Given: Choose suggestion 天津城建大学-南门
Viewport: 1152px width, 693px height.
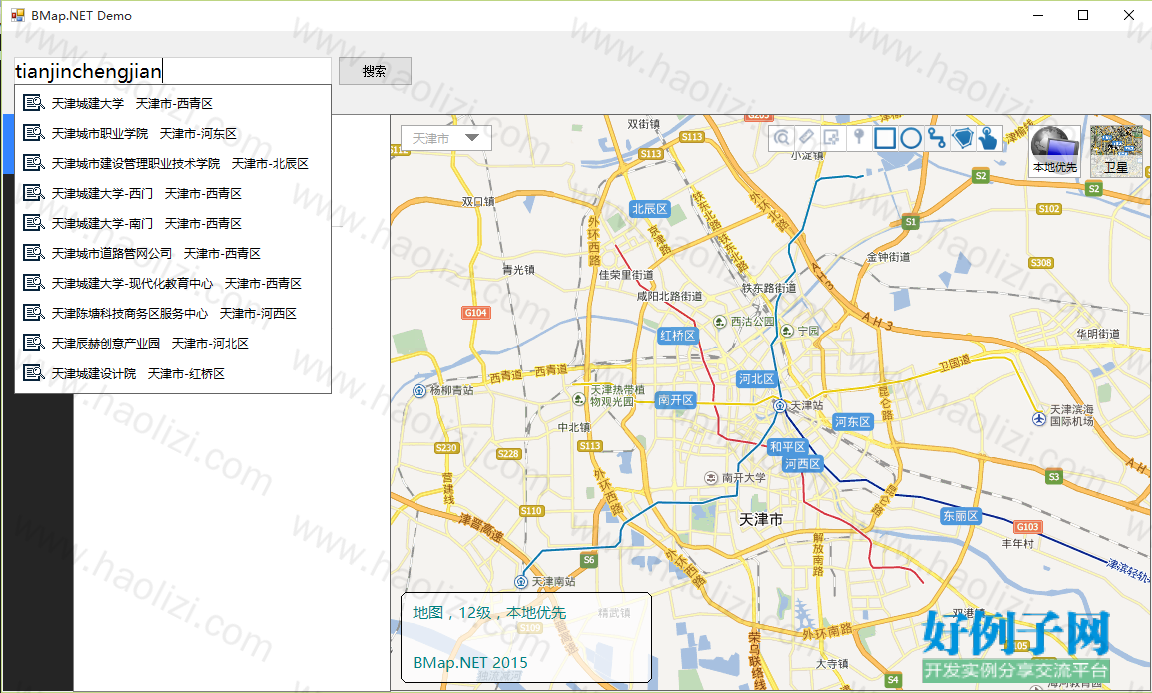Looking at the screenshot, I should click(173, 223).
